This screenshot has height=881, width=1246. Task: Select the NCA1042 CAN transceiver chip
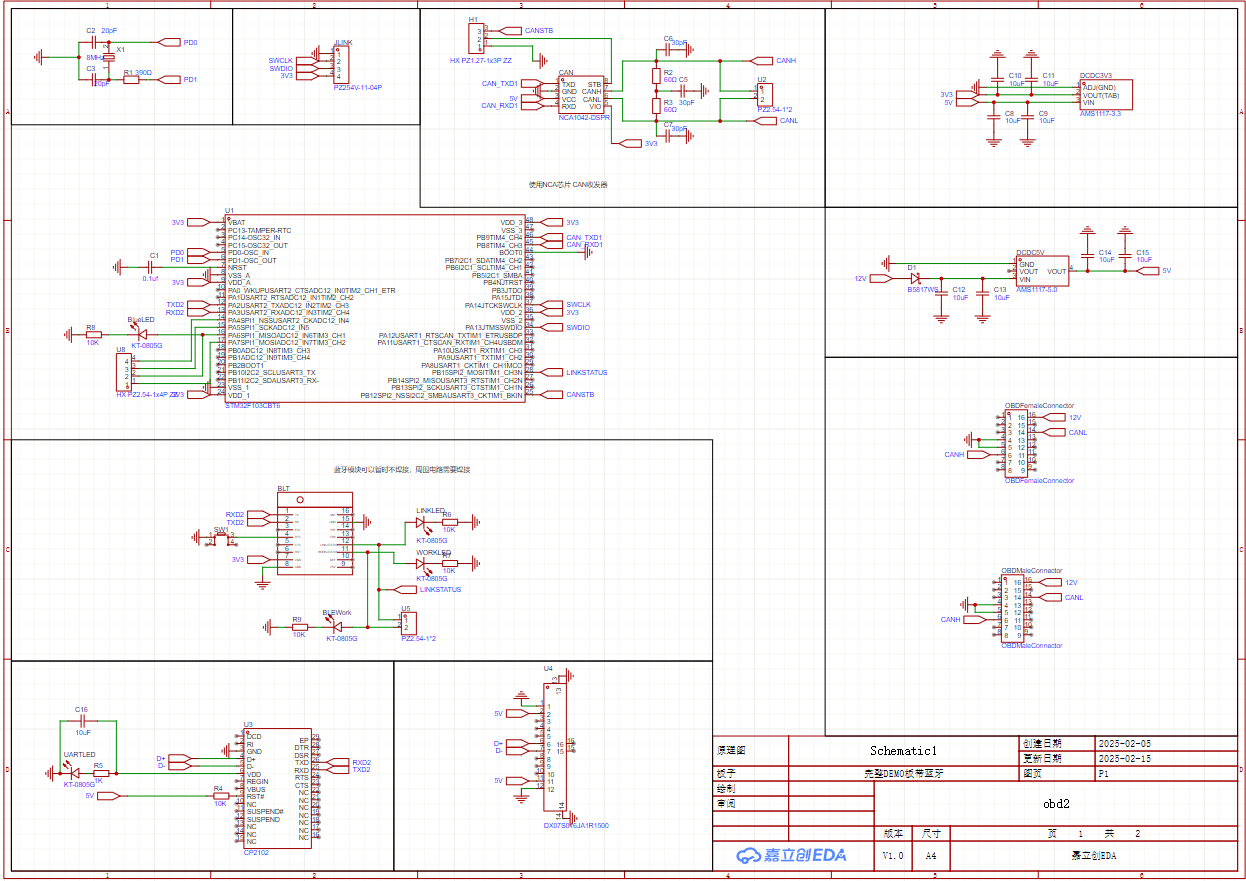[581, 95]
